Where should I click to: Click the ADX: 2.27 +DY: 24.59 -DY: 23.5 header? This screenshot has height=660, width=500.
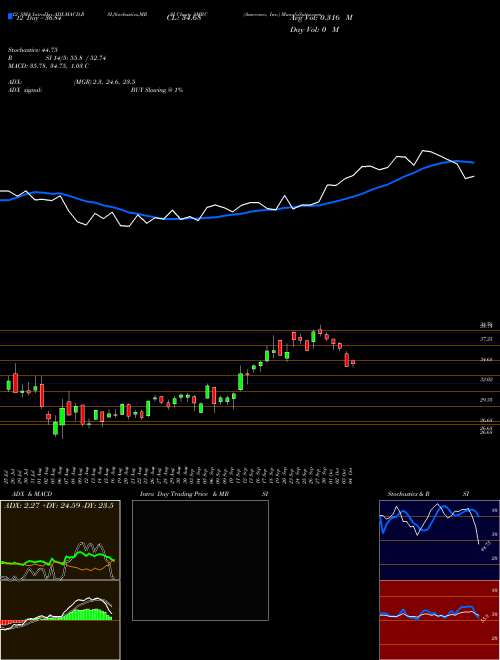59,506
